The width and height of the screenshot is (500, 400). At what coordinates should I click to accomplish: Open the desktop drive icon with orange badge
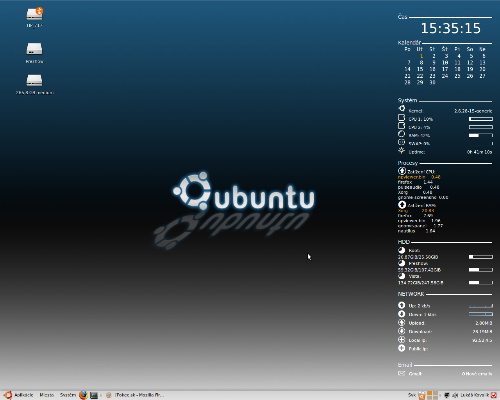tap(35, 14)
